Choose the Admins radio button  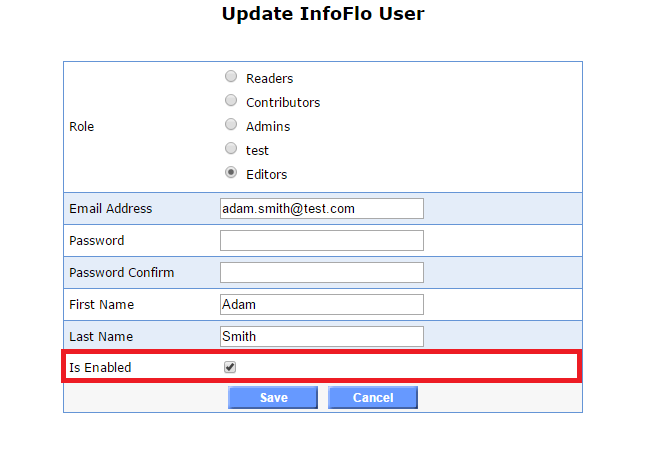(x=231, y=125)
